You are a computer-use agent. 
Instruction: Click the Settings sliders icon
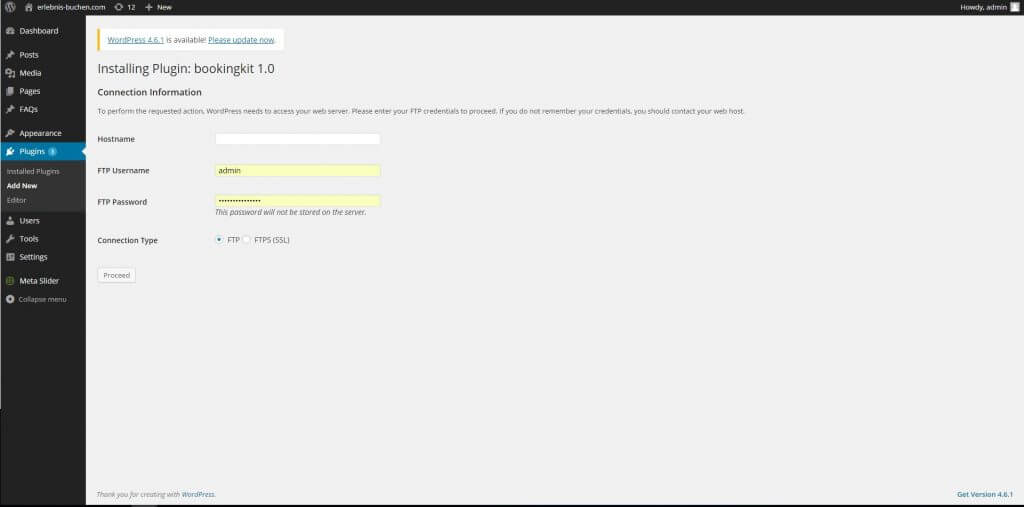[10, 257]
